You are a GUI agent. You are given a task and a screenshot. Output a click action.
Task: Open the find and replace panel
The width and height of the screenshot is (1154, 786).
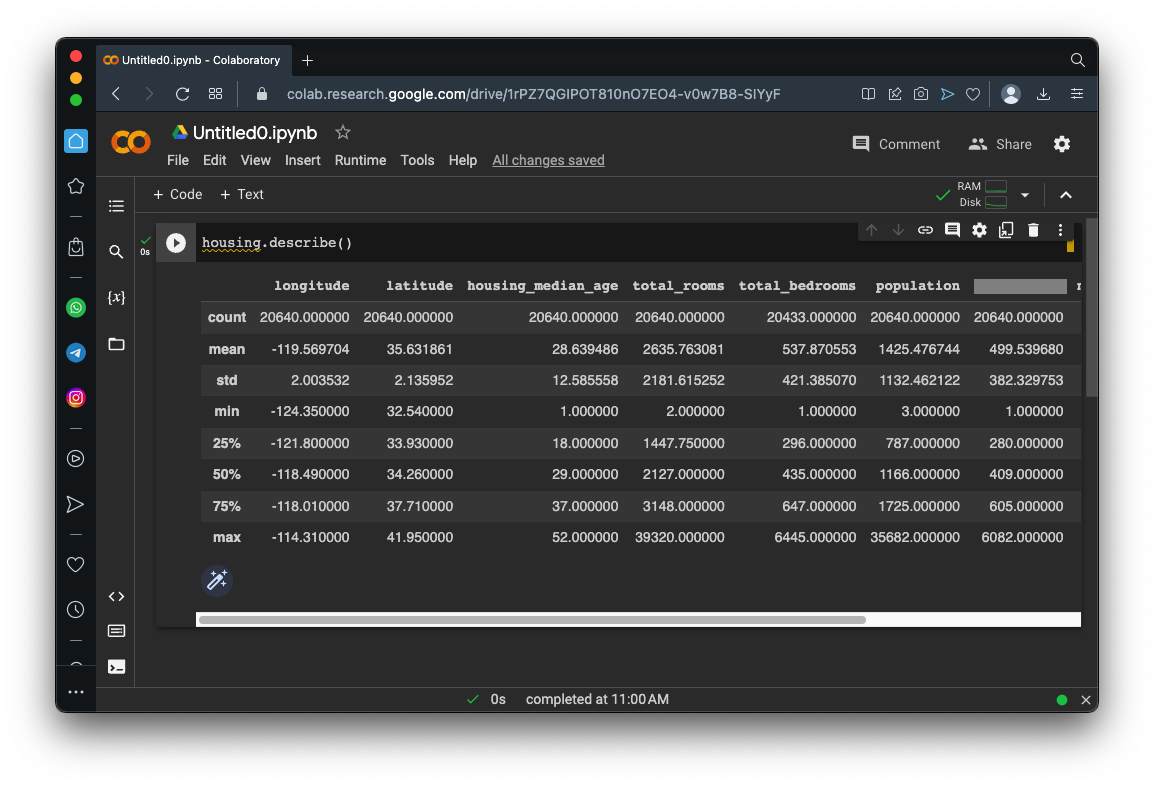click(x=116, y=252)
